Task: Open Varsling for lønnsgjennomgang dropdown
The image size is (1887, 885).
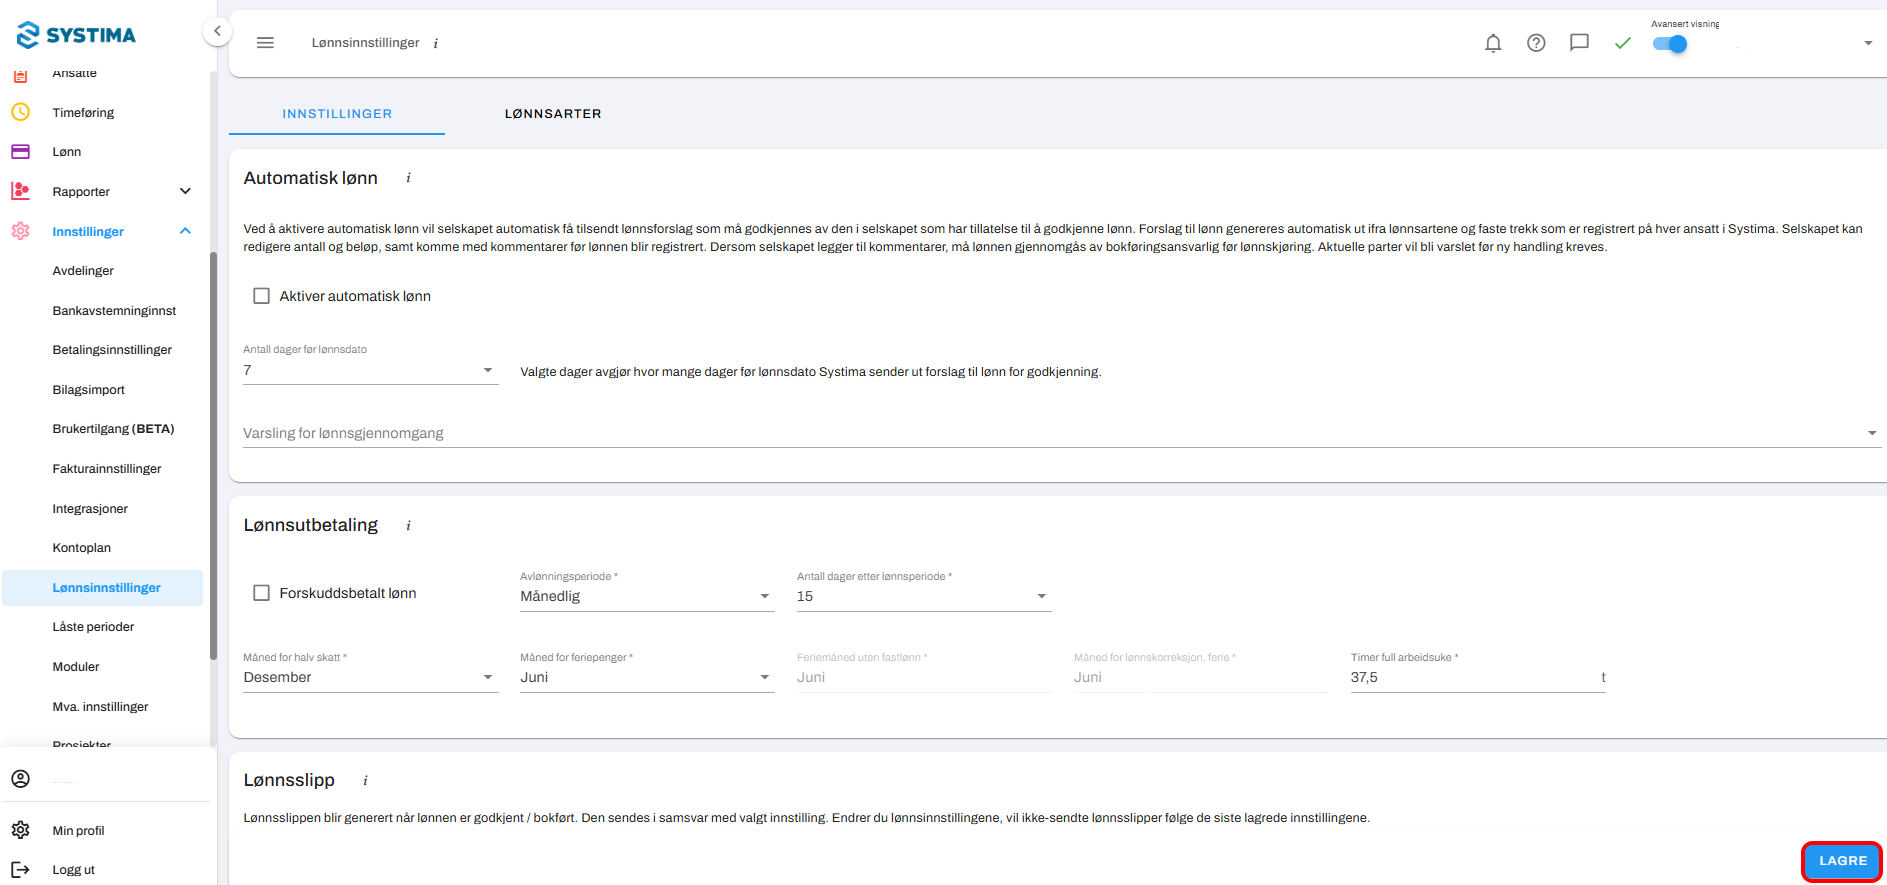Action: tap(1061, 433)
